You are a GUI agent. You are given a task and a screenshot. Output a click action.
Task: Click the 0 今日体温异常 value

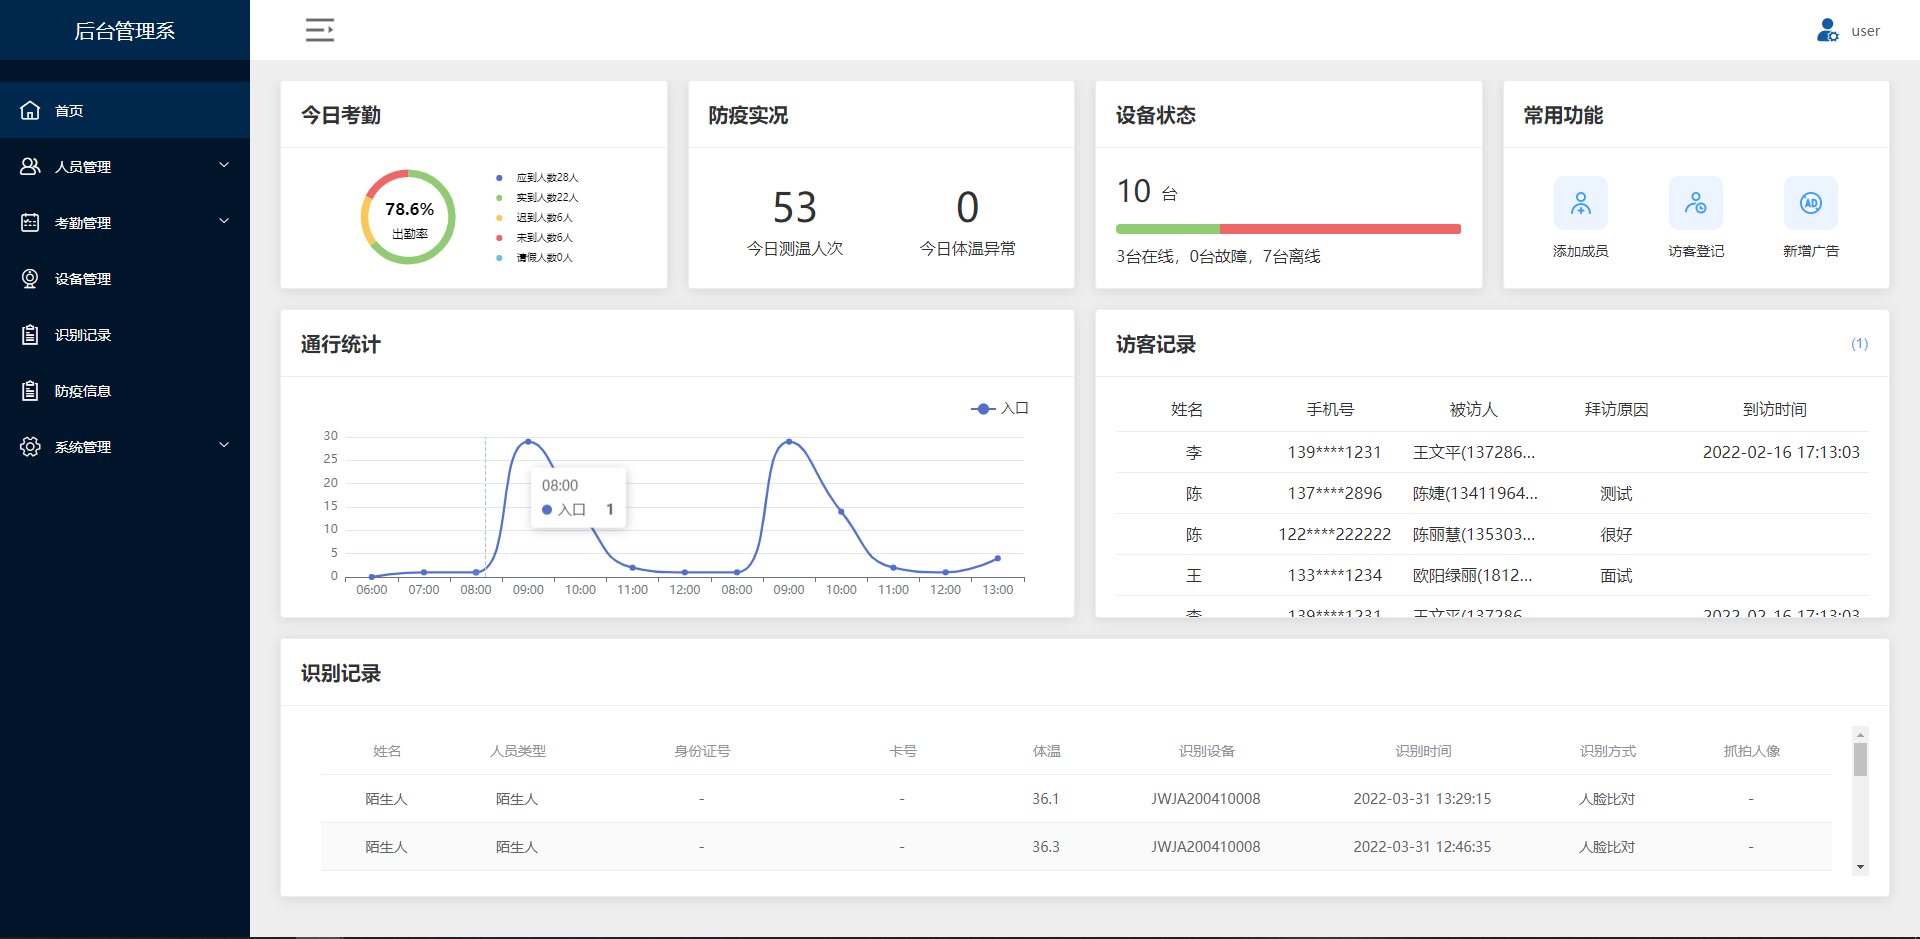click(967, 207)
